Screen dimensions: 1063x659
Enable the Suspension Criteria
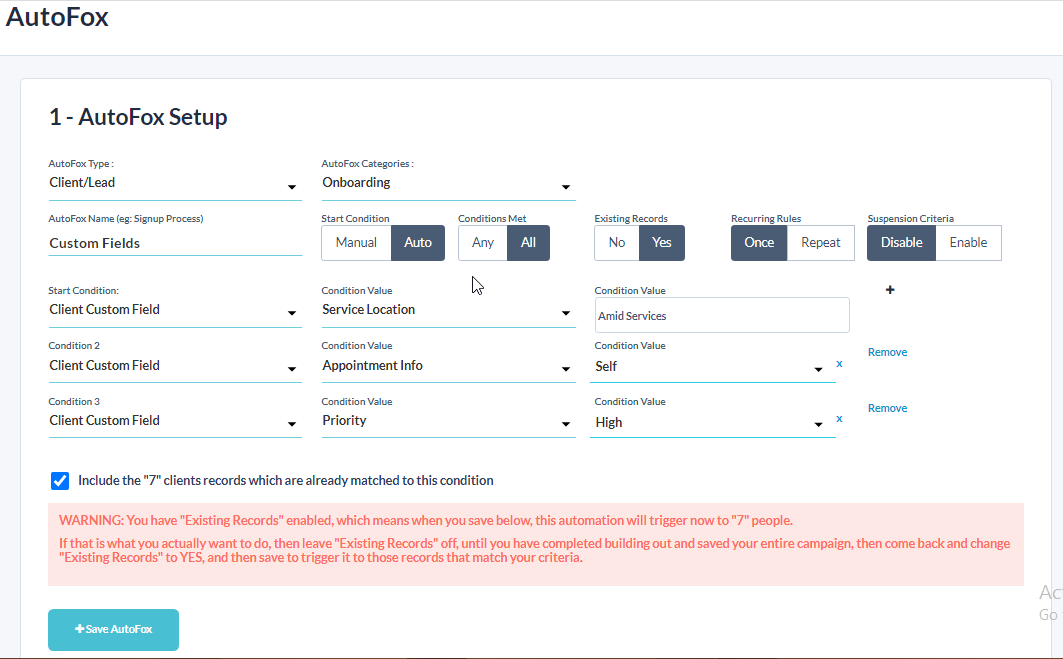point(968,243)
